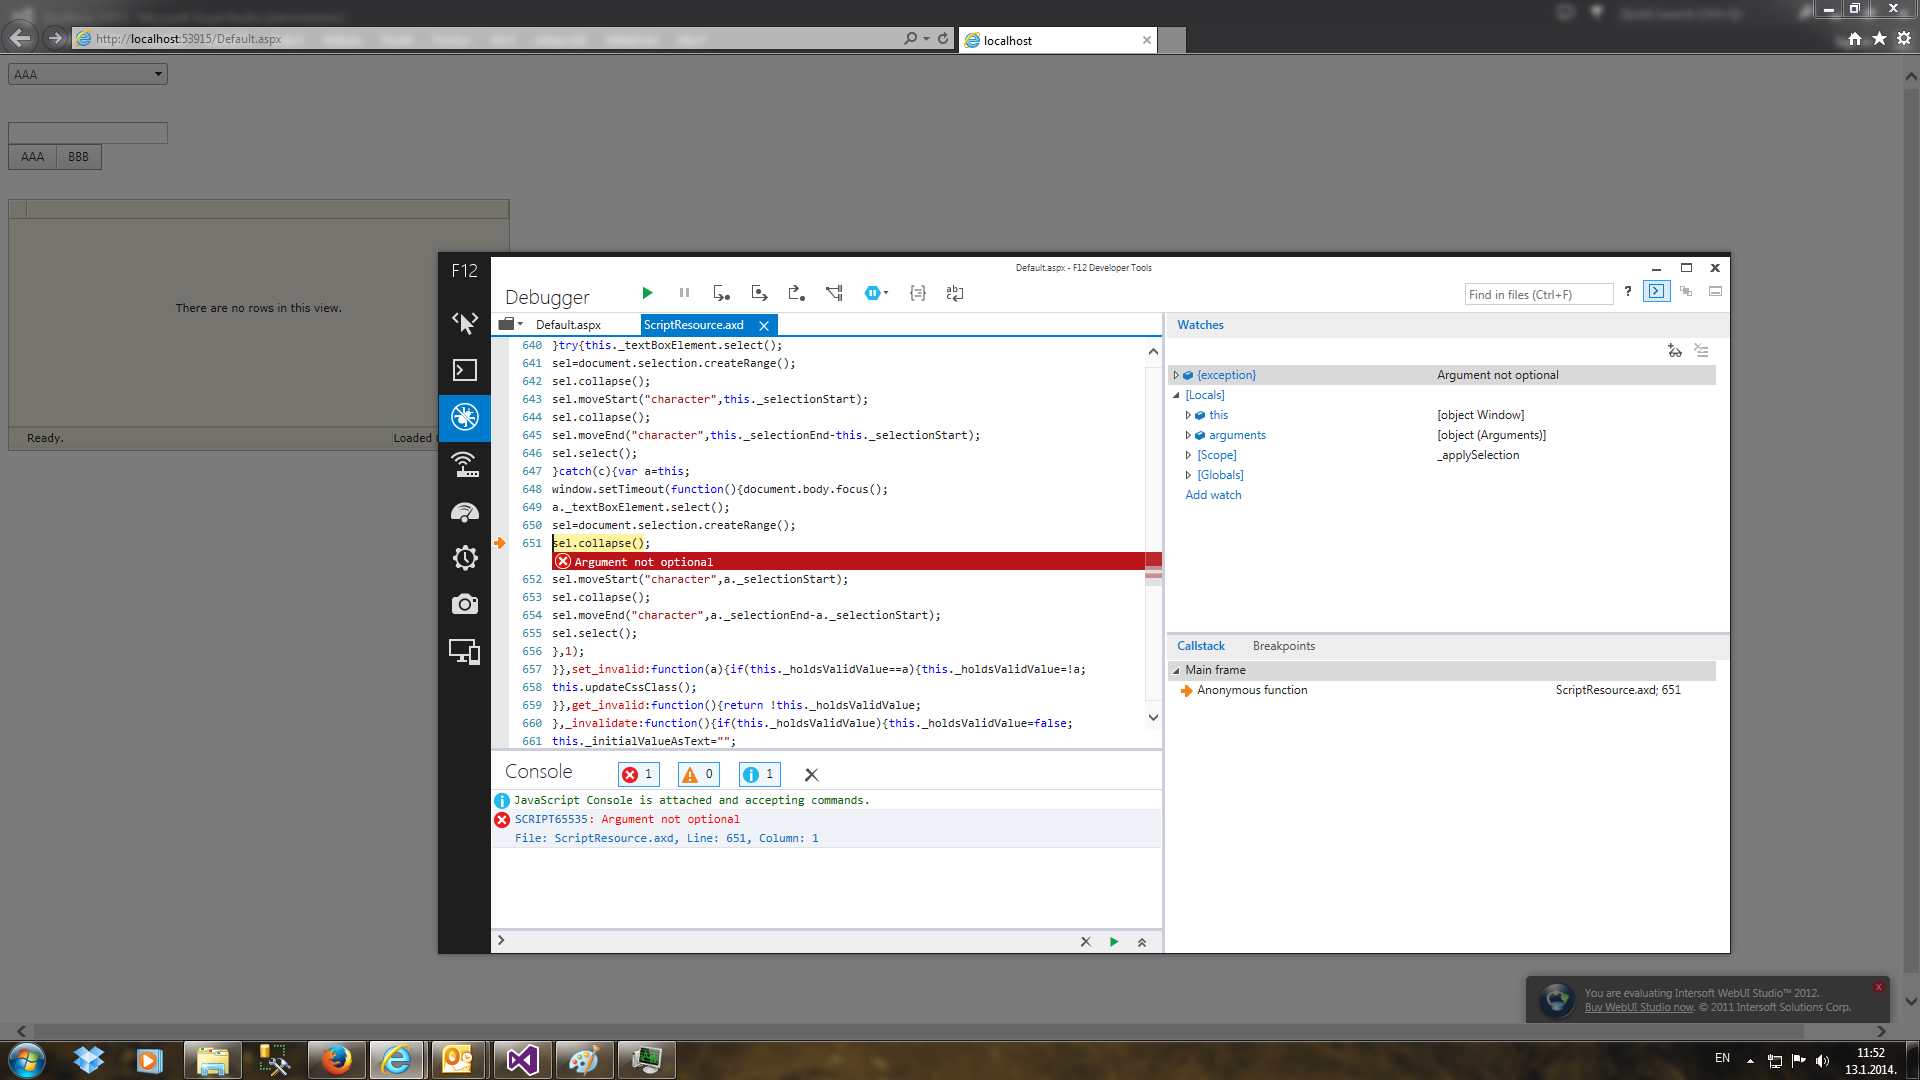Expand the {exception} watch entry
1920x1080 pixels.
[x=1176, y=375]
